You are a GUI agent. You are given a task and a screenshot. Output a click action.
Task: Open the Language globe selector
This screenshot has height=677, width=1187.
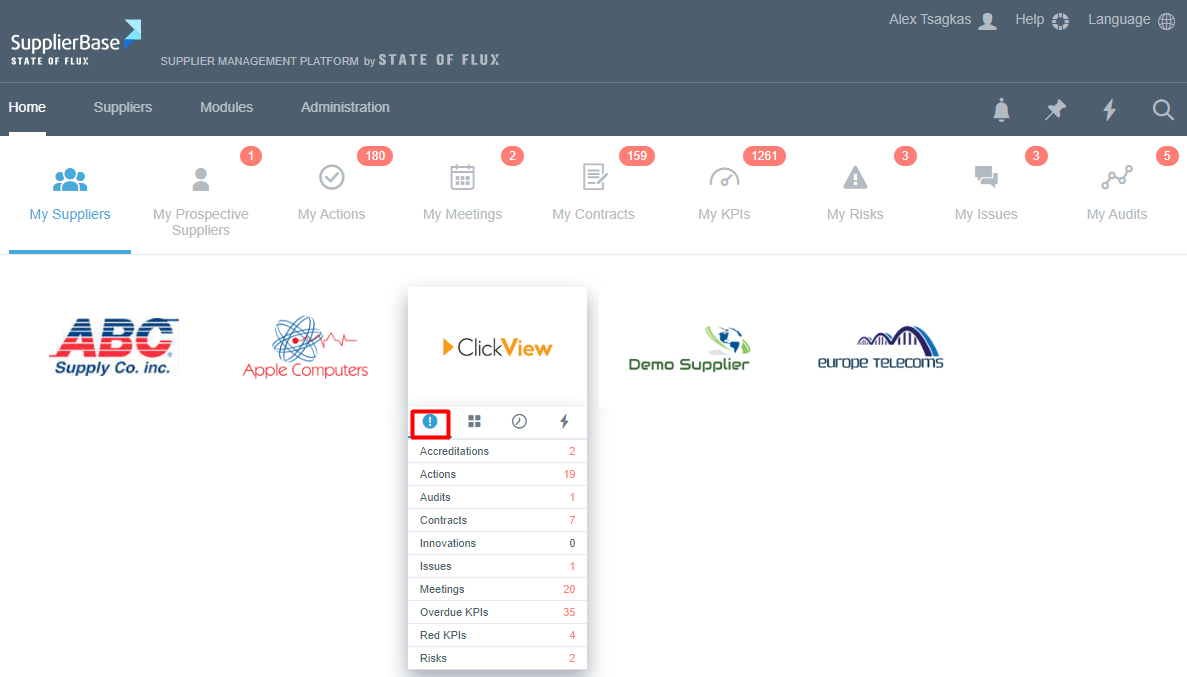click(1132, 20)
